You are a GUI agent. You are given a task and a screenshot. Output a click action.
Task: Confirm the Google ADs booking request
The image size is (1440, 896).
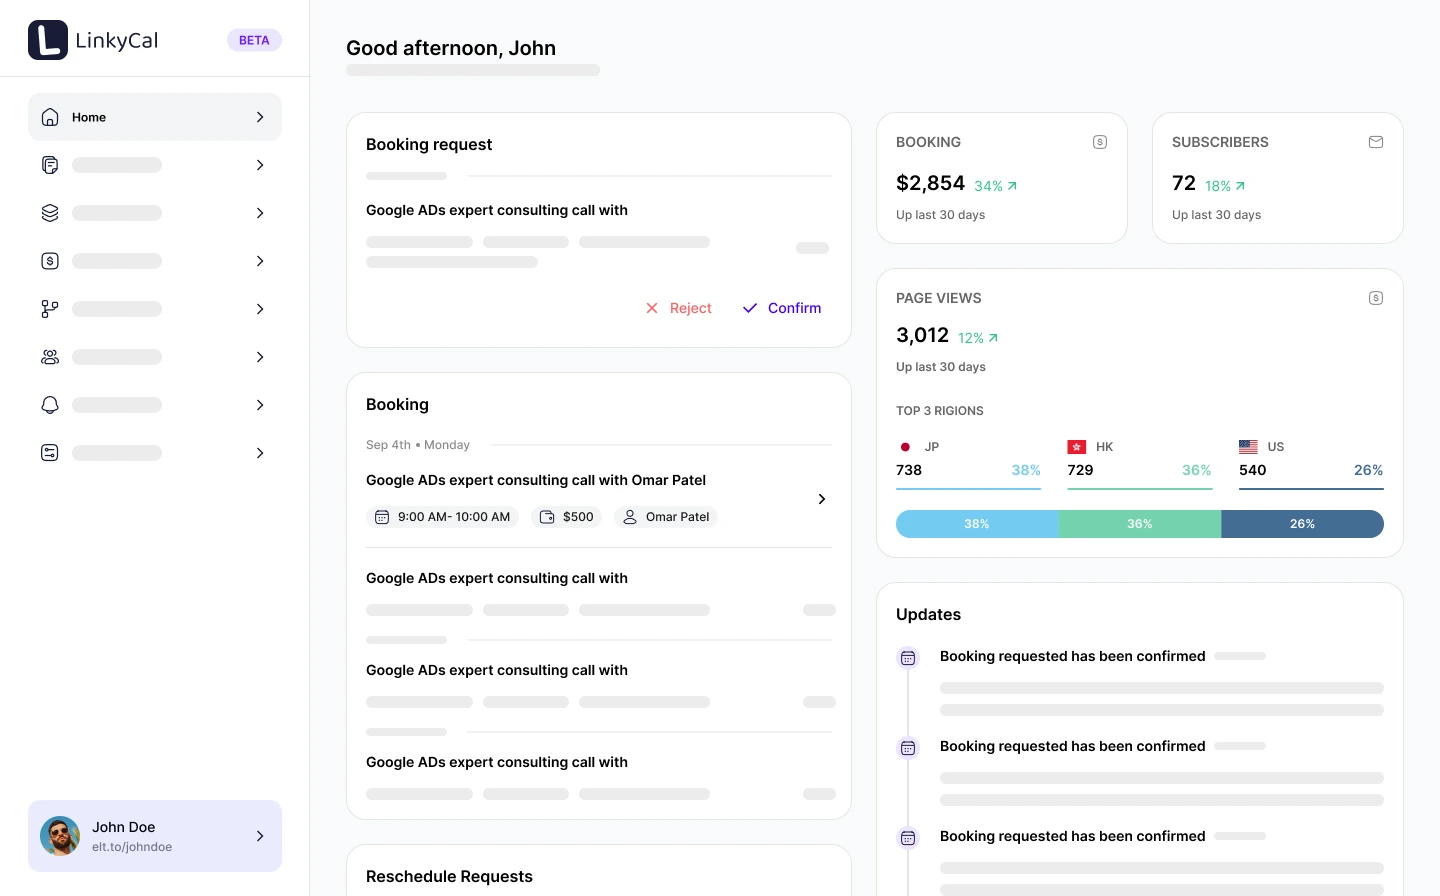[782, 308]
